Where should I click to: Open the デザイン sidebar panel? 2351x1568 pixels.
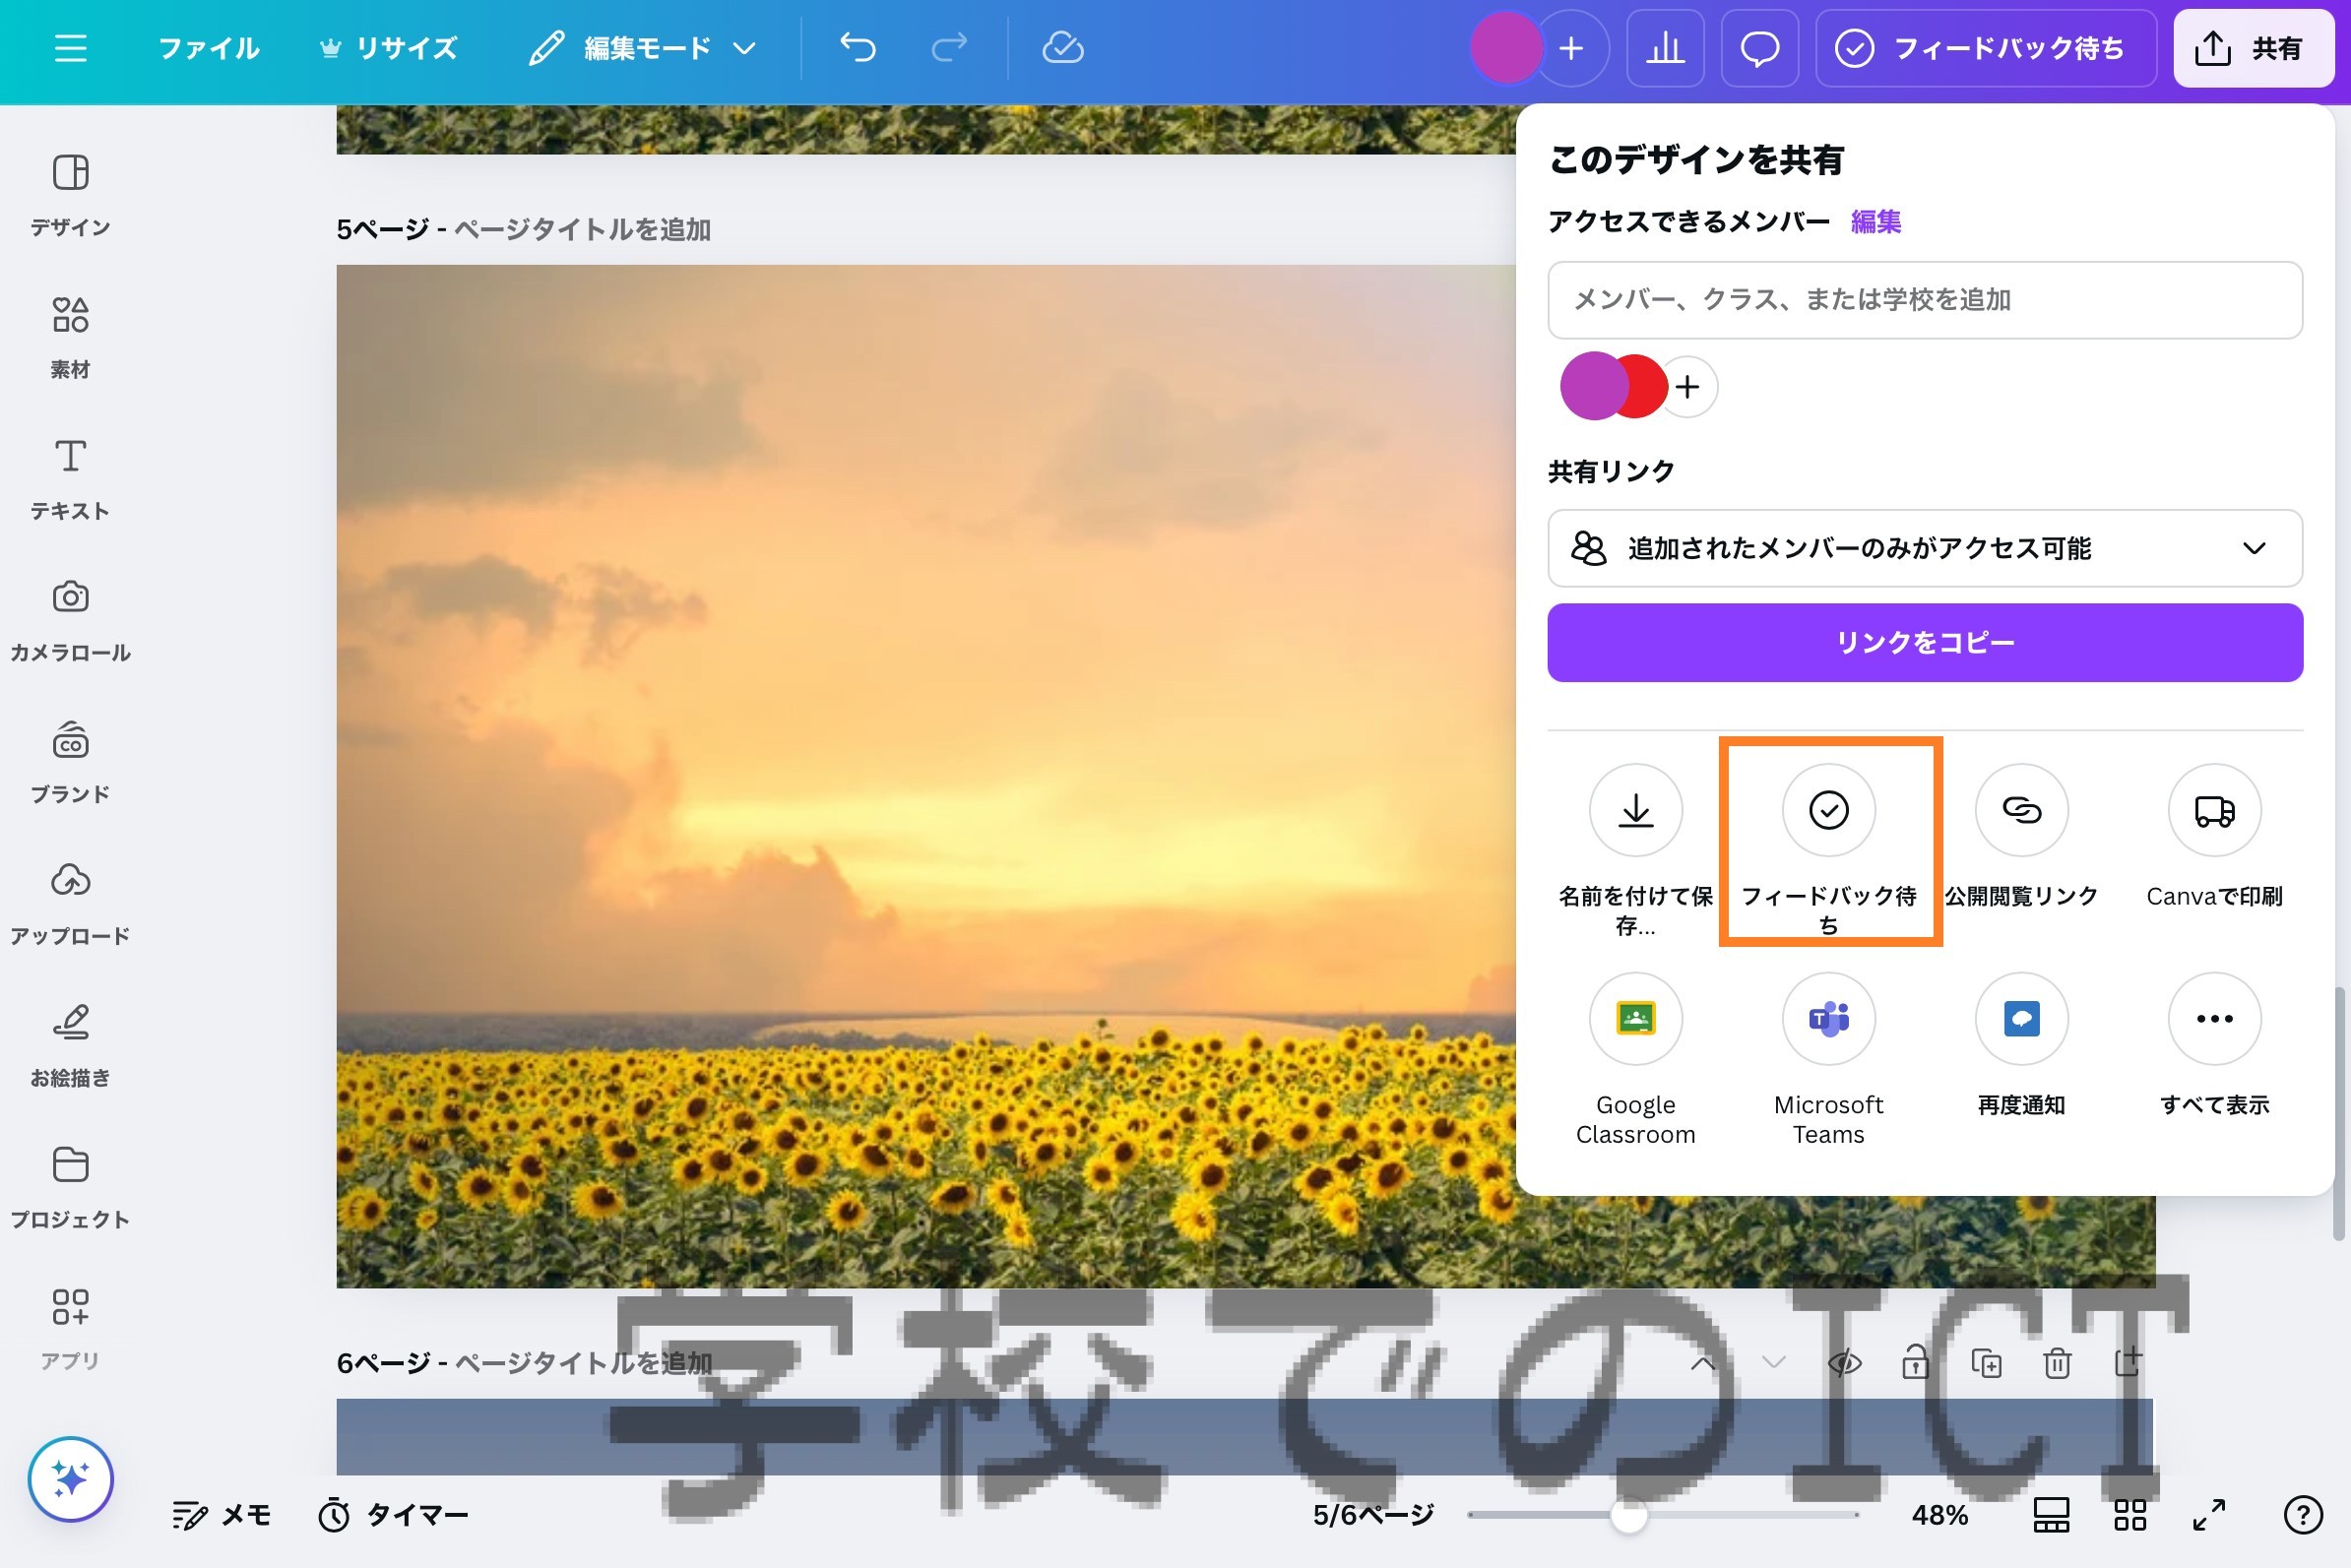click(70, 194)
